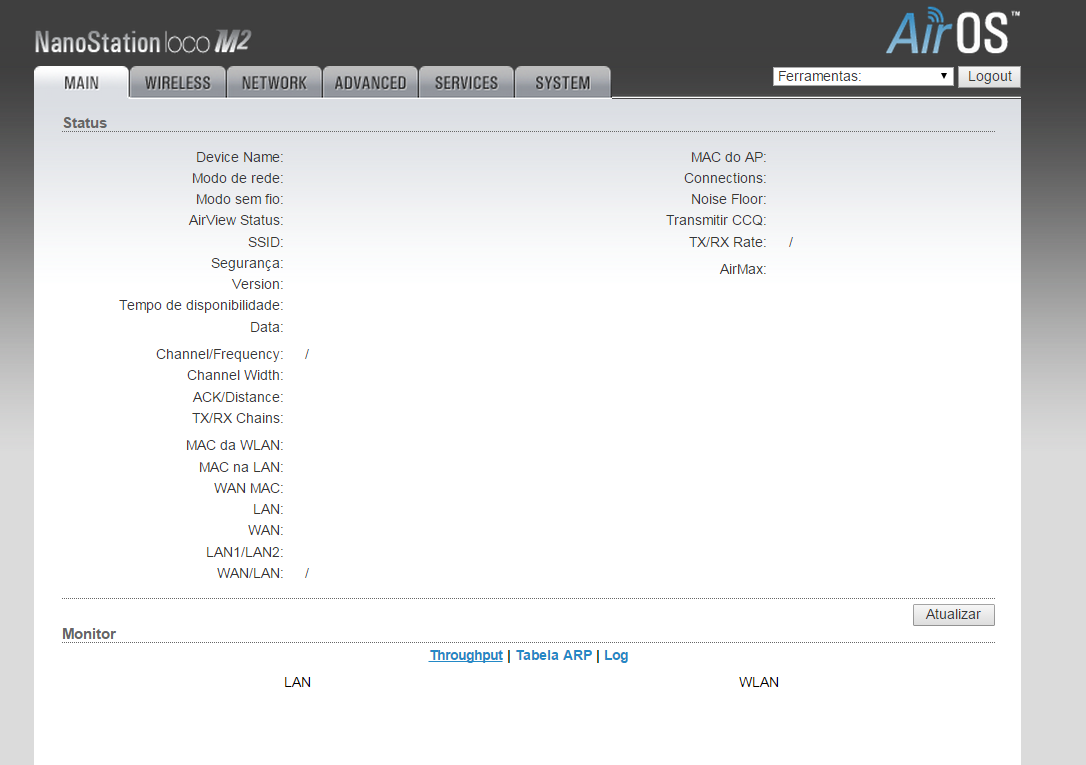This screenshot has width=1086, height=765.
Task: Click the AirOS logo
Action: point(952,32)
